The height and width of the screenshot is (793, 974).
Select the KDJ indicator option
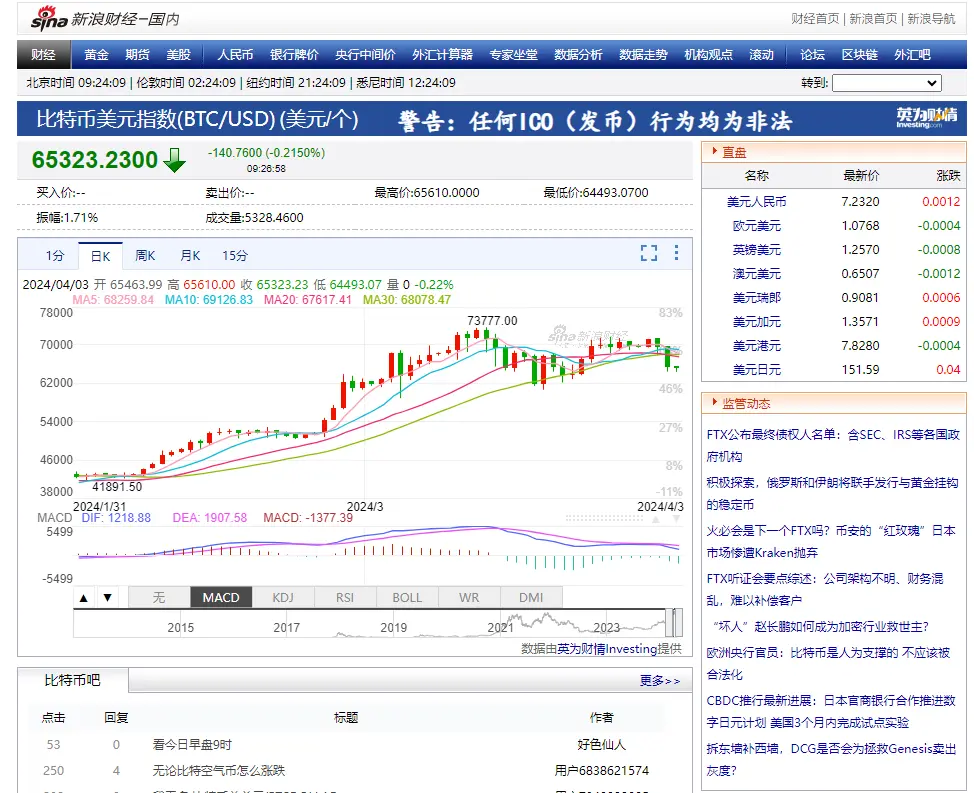point(283,597)
